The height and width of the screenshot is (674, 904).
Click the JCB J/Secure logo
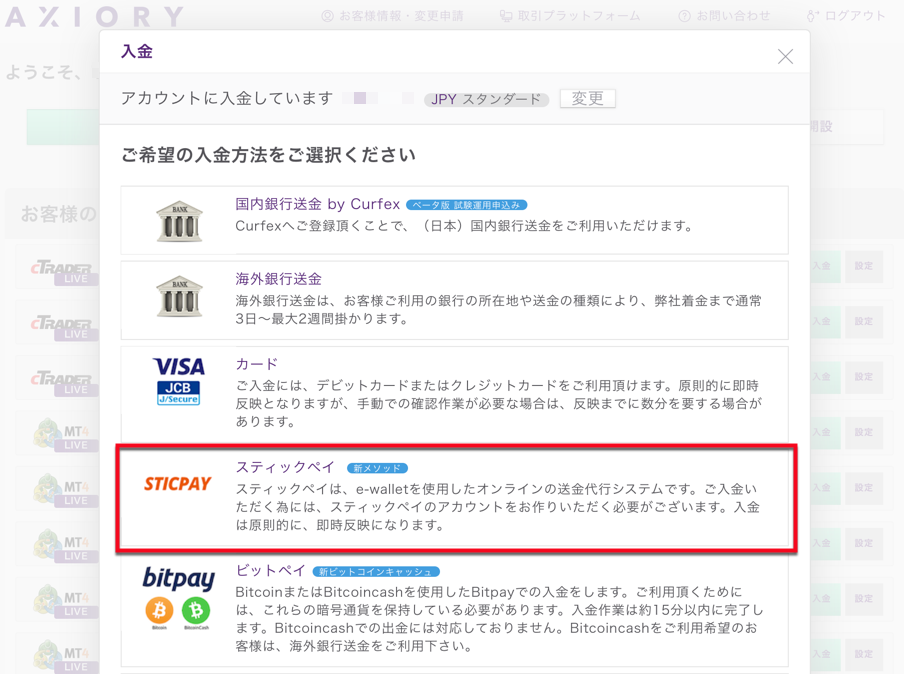tap(179, 393)
